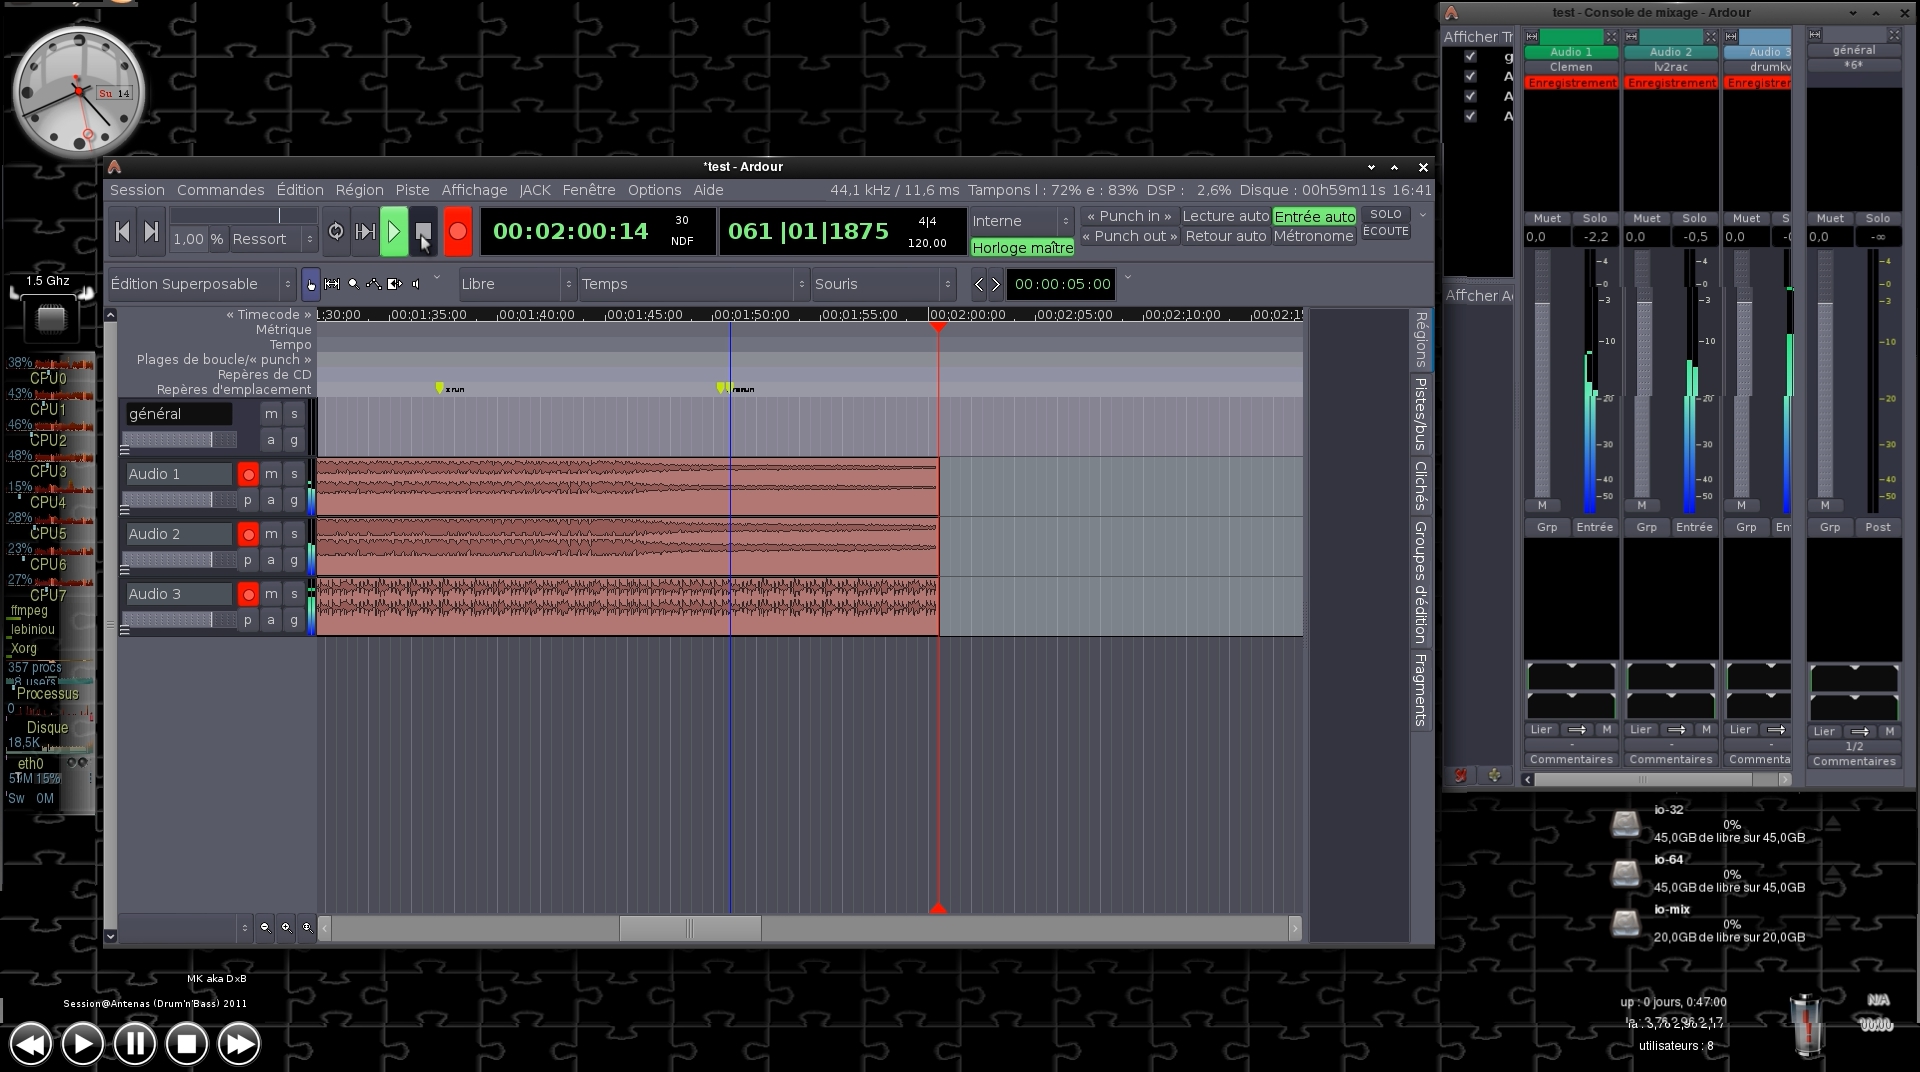Click Muet on Audio 1 mixer strip

point(1547,218)
